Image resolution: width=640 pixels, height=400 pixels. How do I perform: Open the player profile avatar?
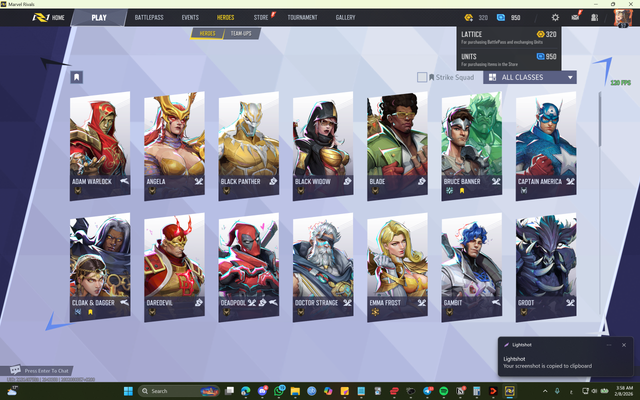623,18
